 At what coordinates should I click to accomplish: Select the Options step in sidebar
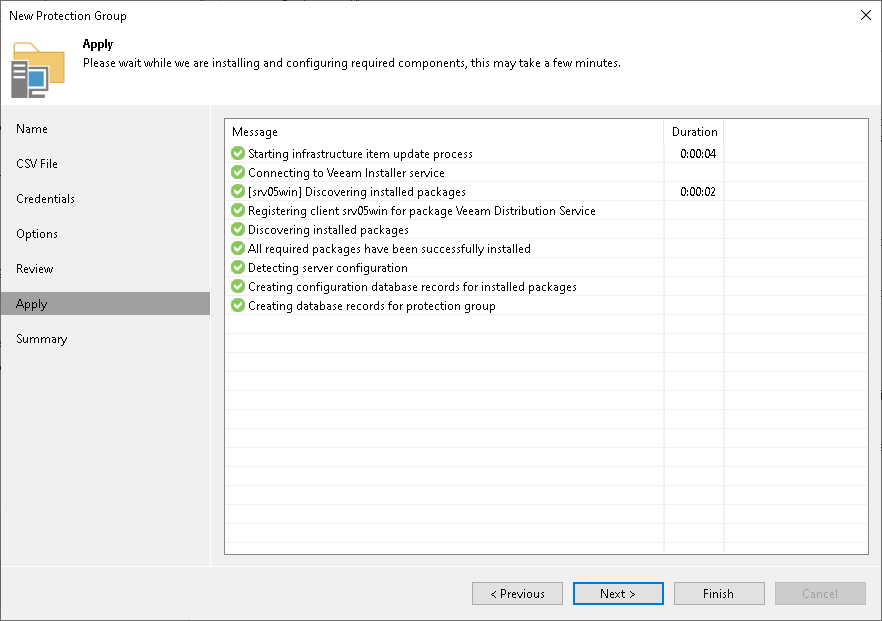[37, 234]
